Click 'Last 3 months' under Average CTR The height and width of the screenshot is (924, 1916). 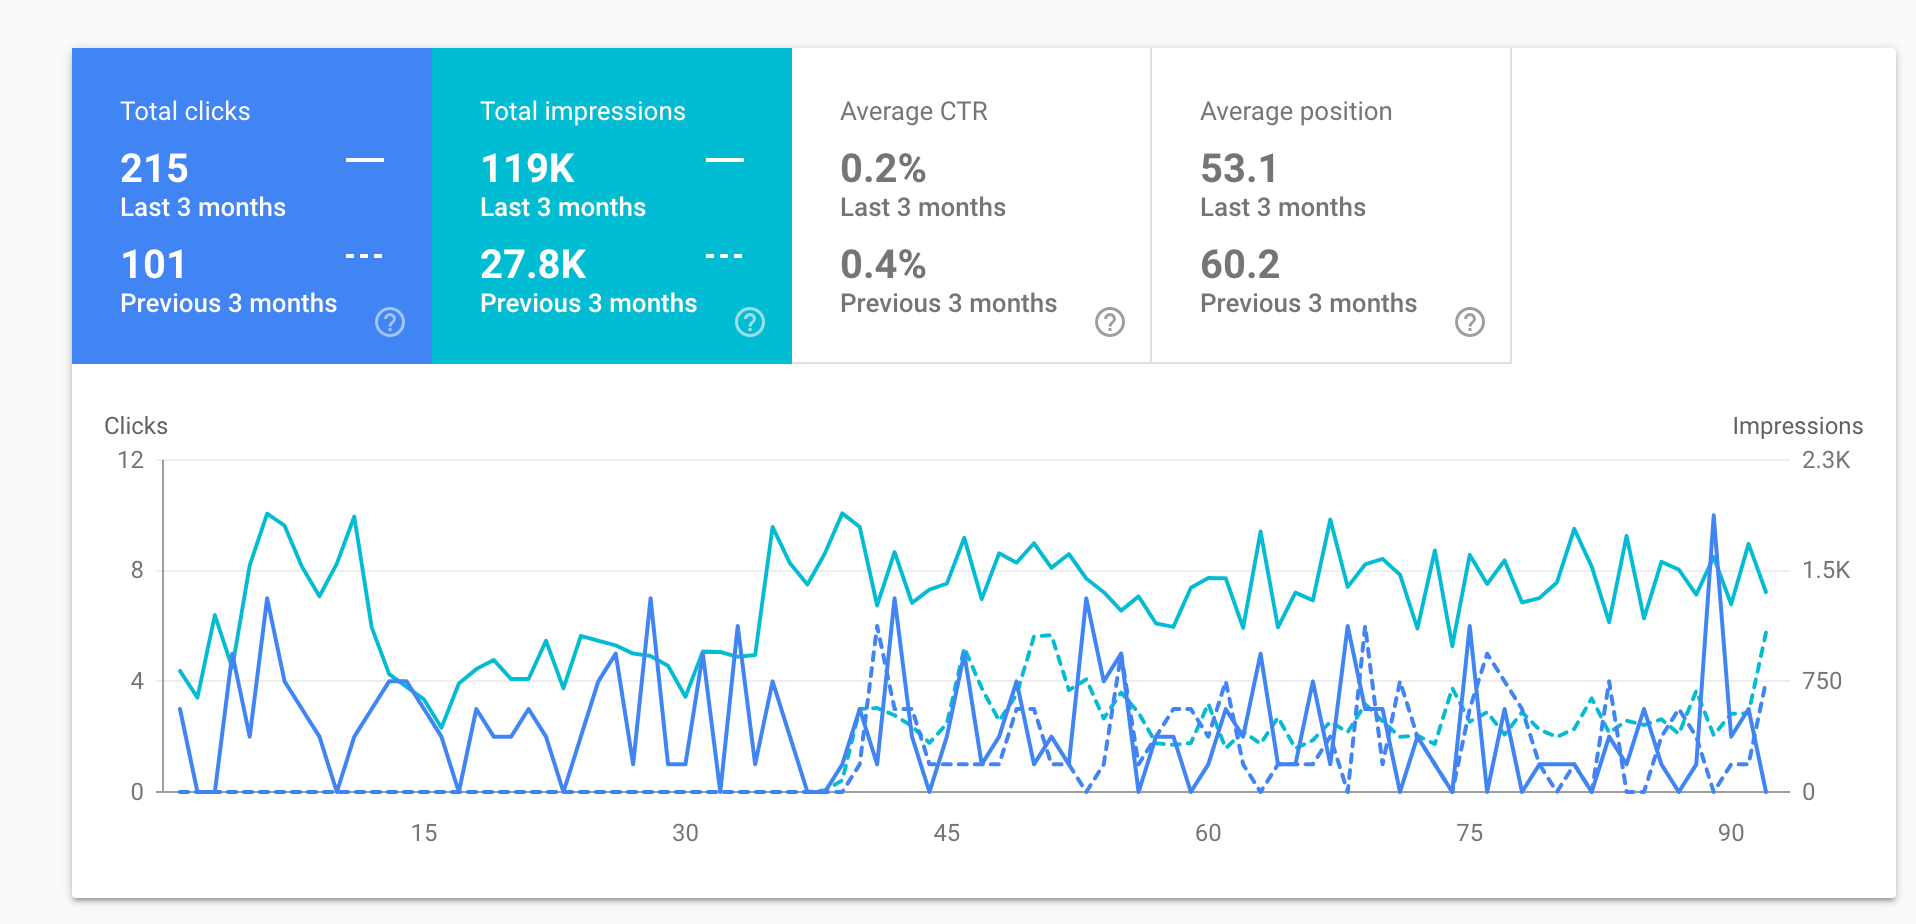click(x=923, y=207)
